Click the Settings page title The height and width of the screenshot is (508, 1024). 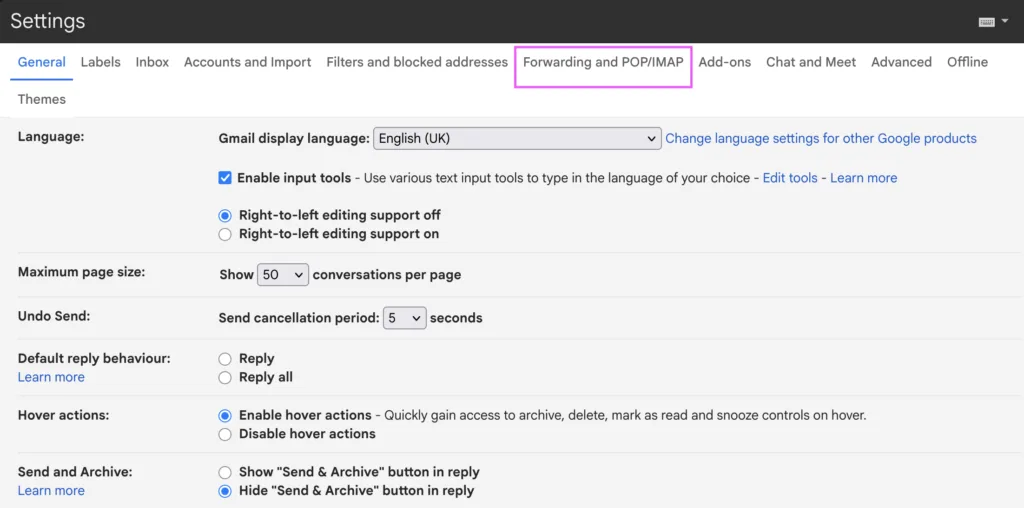click(x=48, y=22)
